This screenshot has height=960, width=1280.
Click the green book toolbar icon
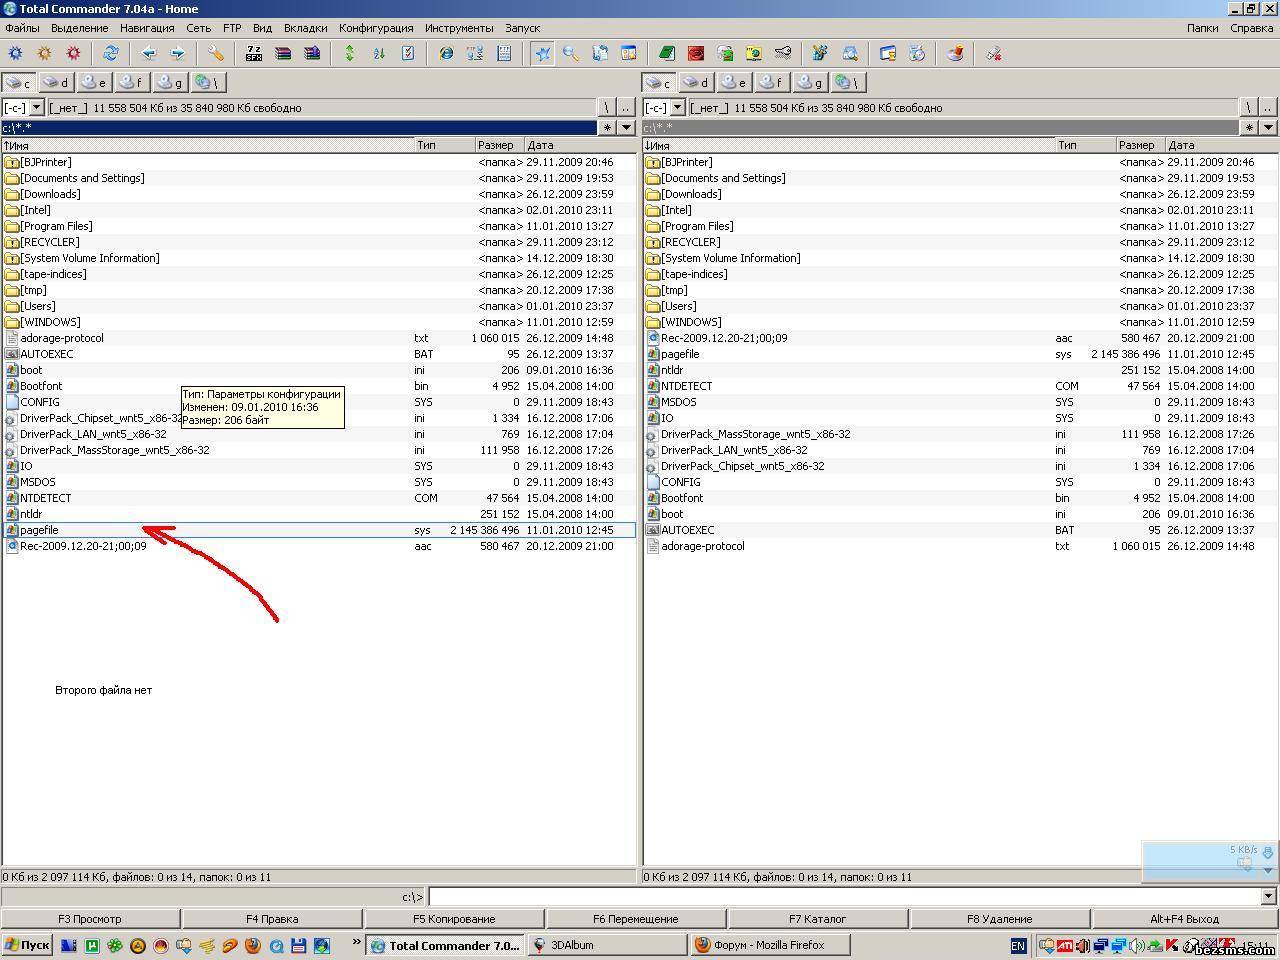point(667,53)
